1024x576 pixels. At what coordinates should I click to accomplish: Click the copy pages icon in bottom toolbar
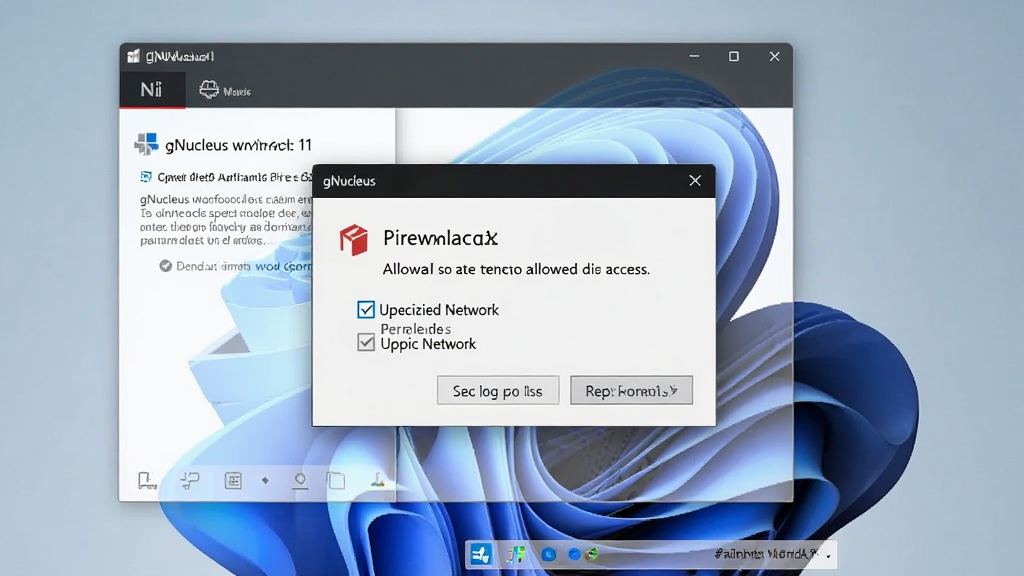tap(336, 481)
